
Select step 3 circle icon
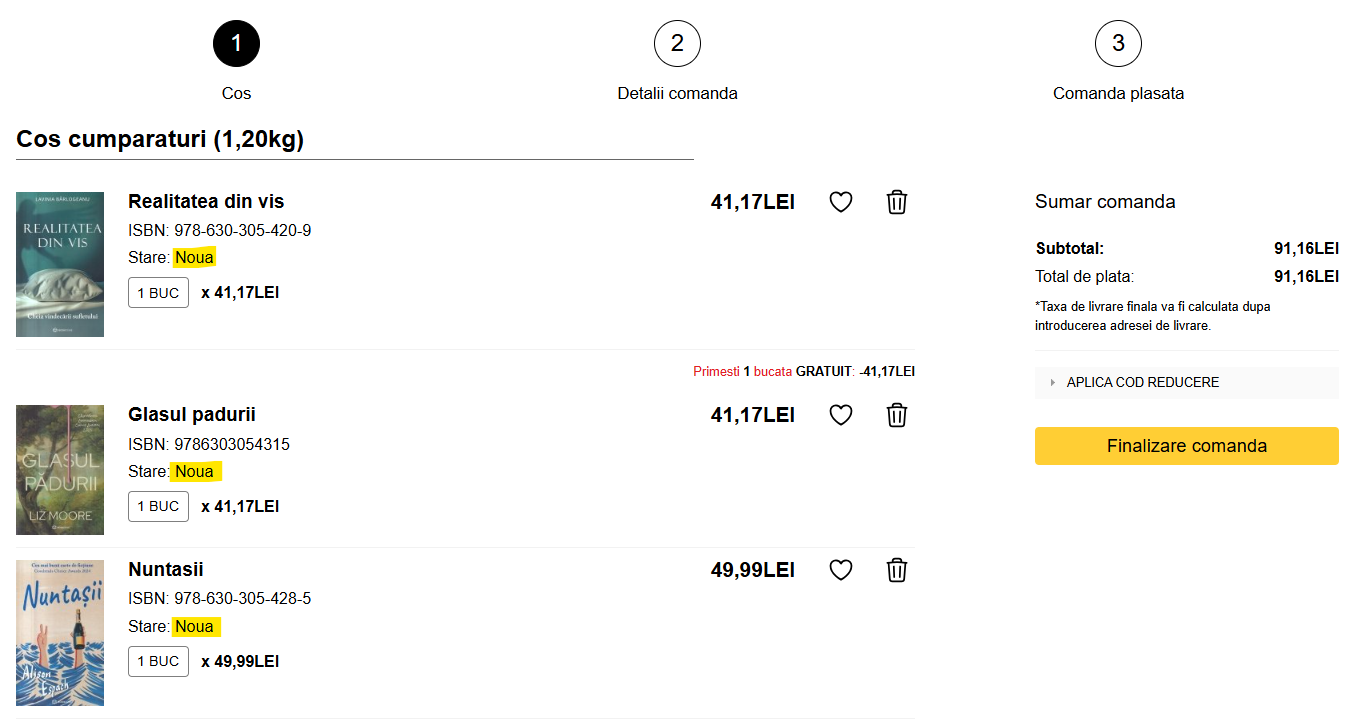click(1118, 44)
